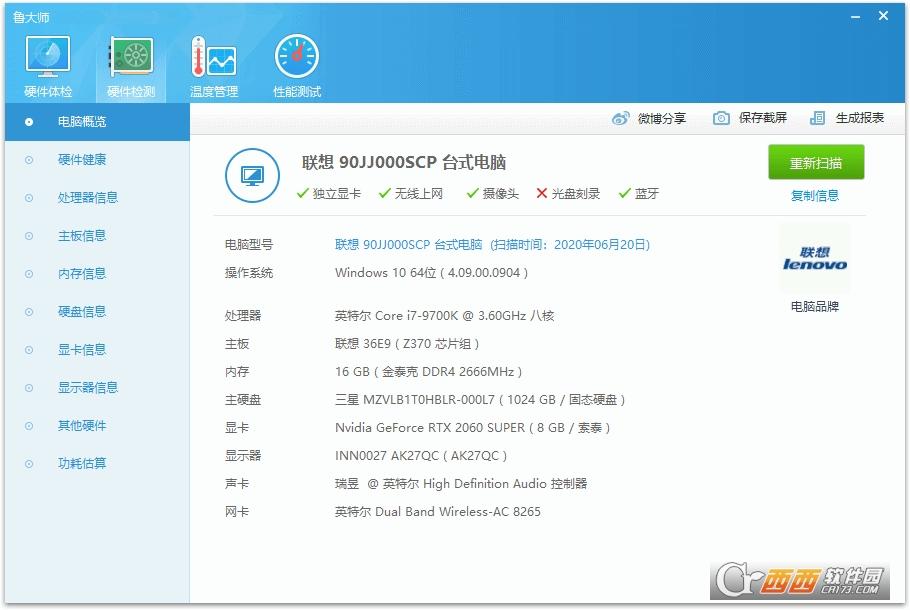Click the blue monitor icon beside computer name
The height and width of the screenshot is (610, 910).
tap(252, 176)
